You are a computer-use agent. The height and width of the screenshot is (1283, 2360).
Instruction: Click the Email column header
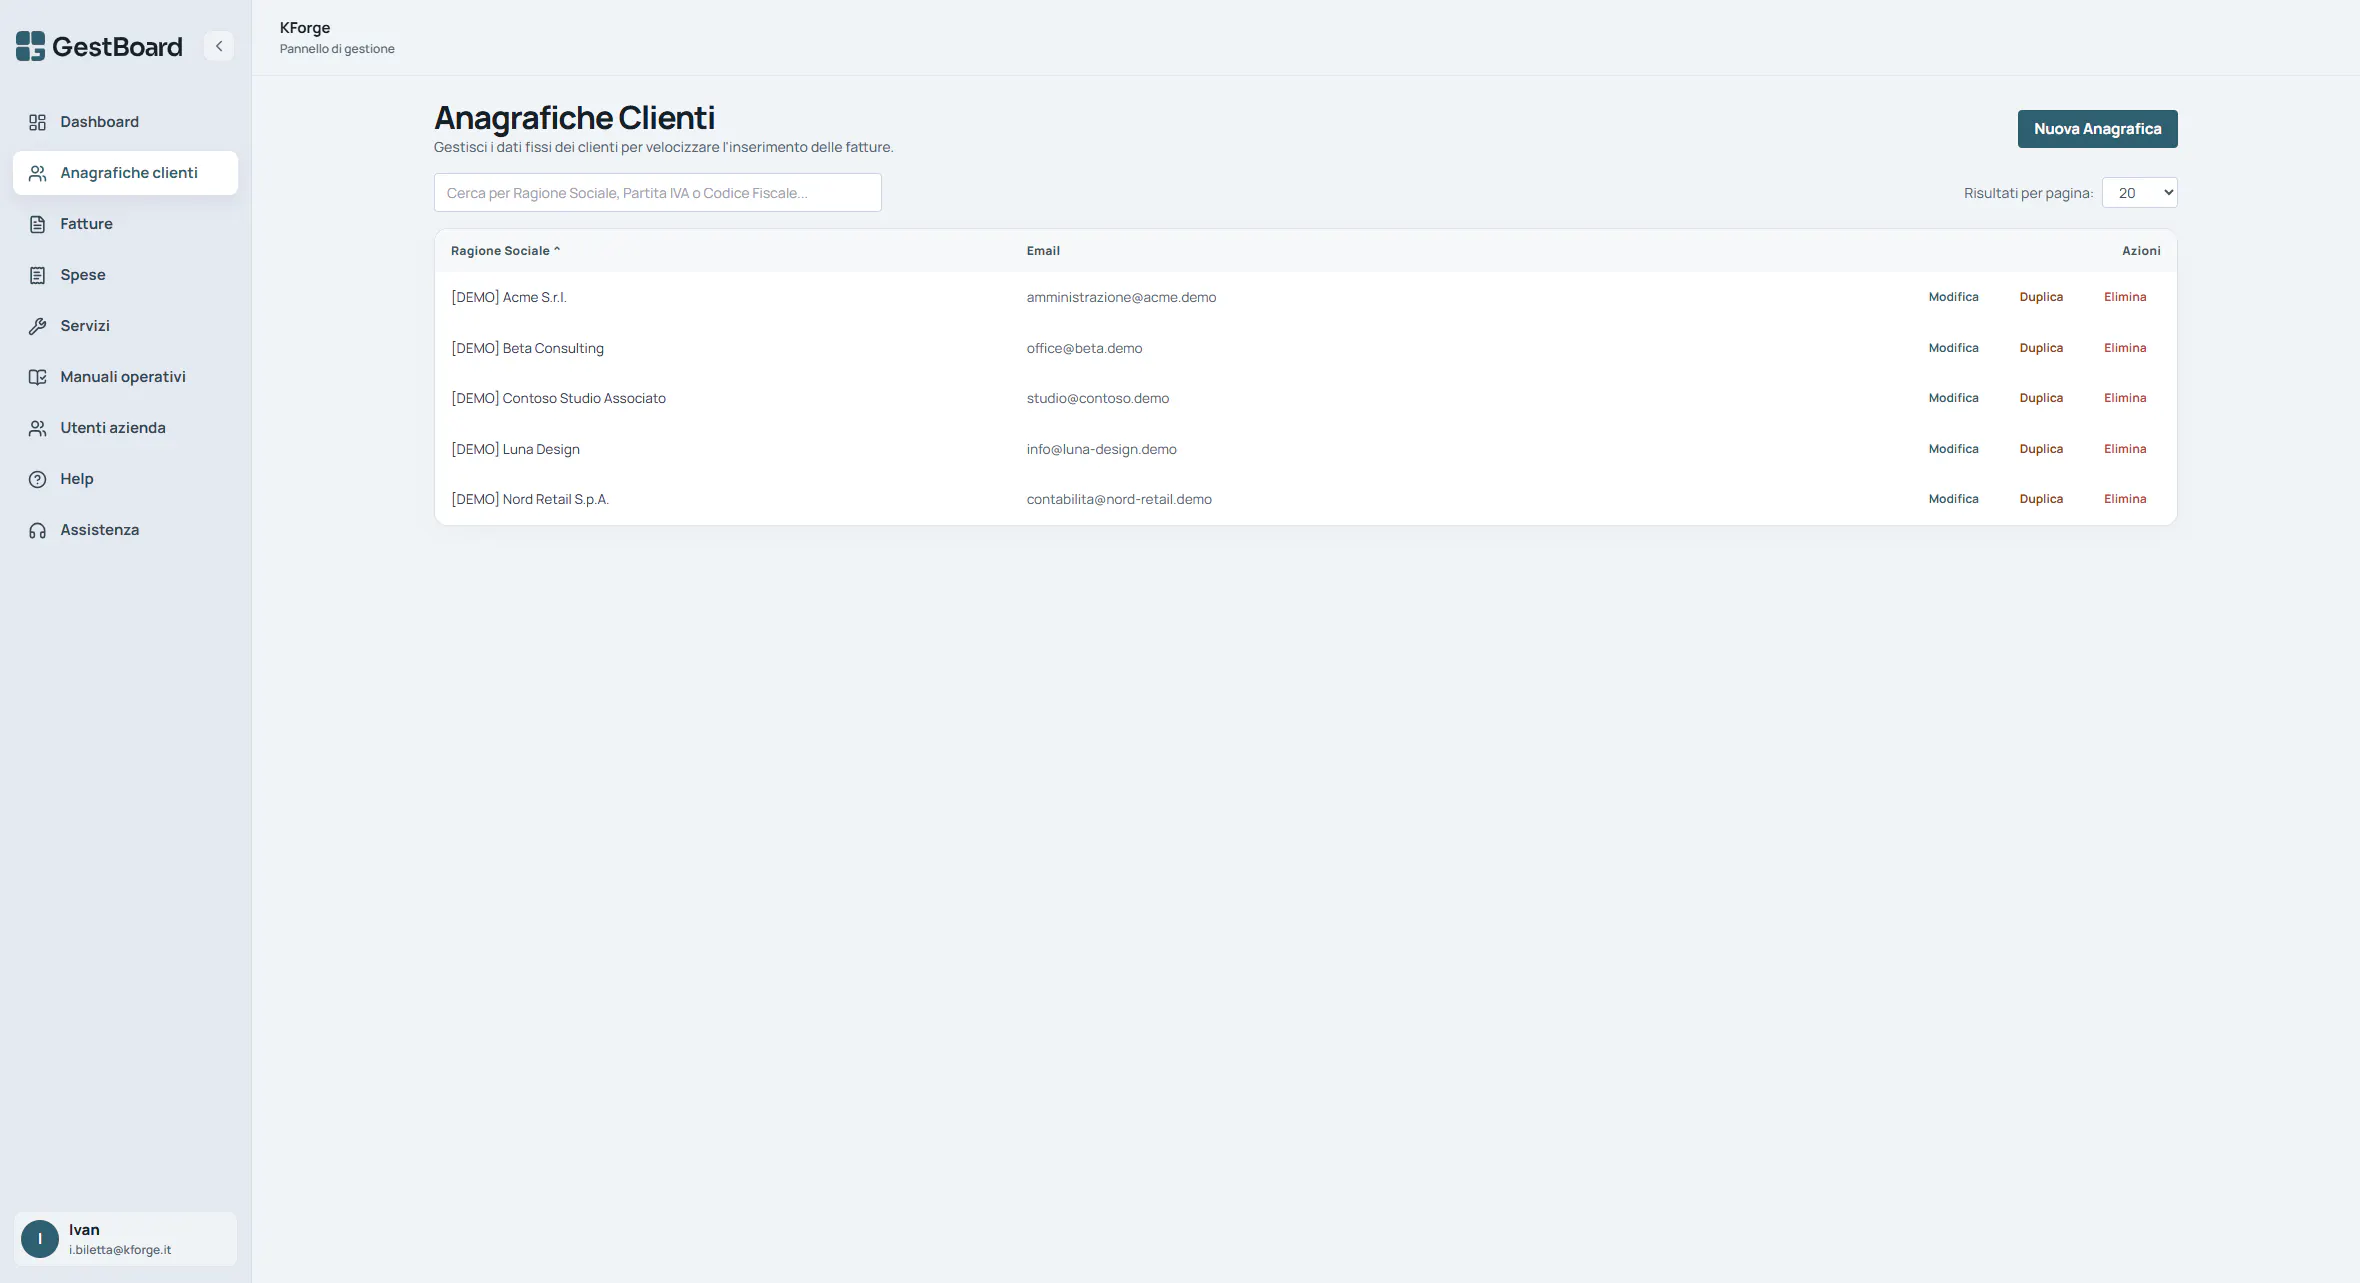point(1043,251)
